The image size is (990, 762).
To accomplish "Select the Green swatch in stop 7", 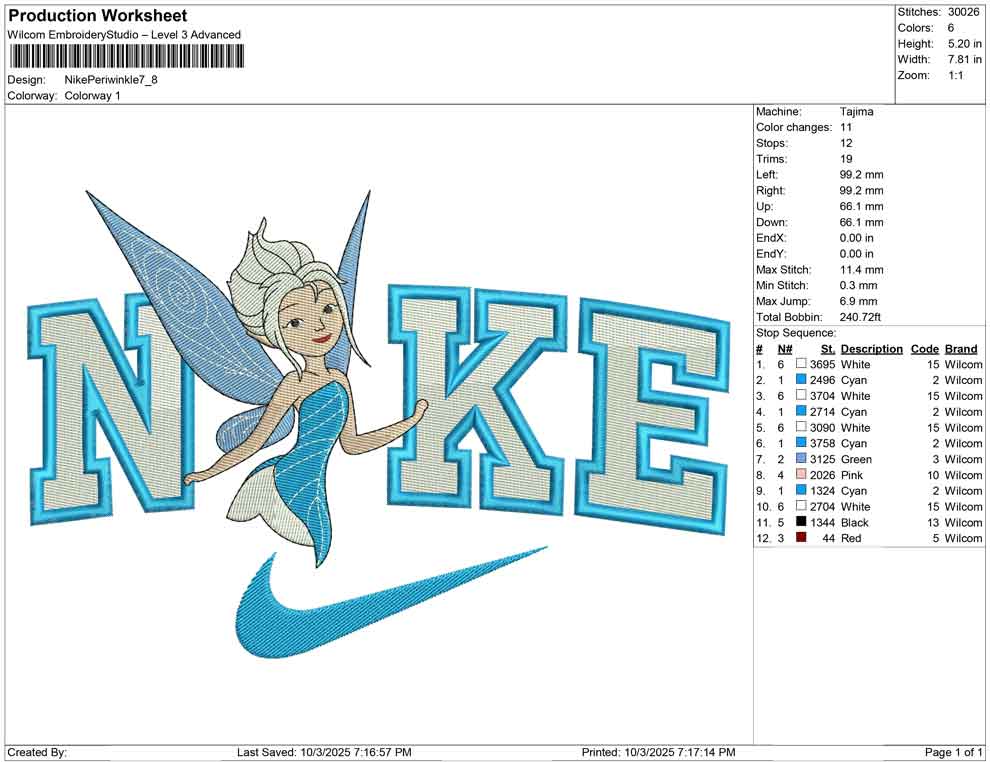I will pos(801,459).
